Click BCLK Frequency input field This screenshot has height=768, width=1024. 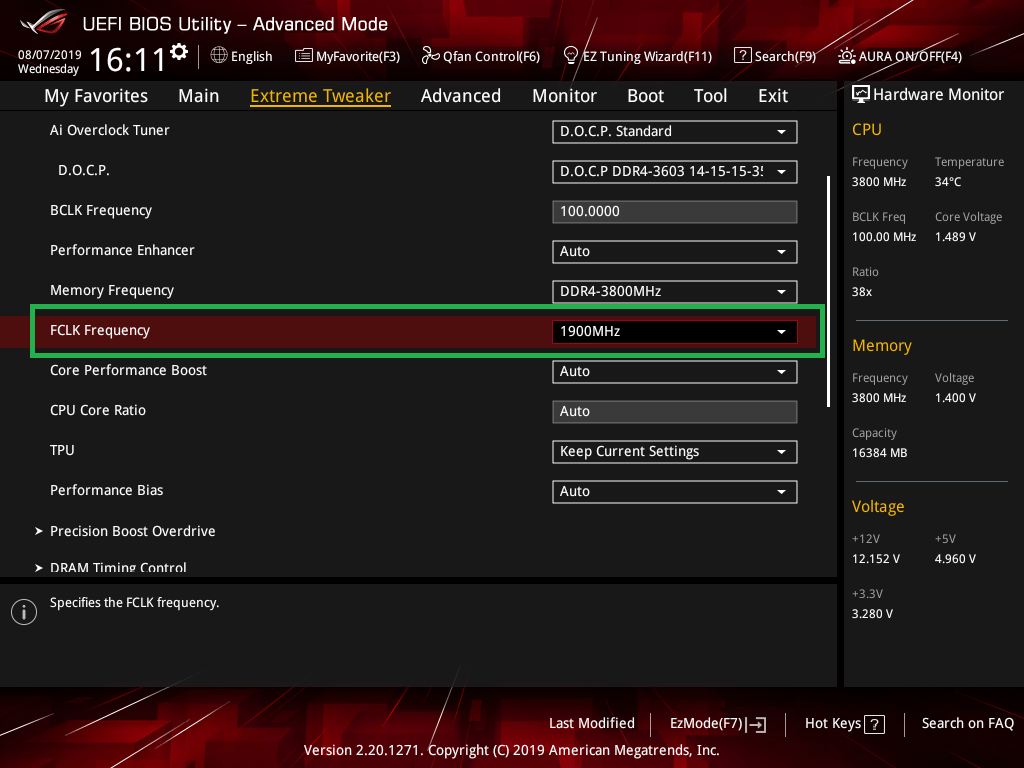pyautogui.click(x=675, y=212)
